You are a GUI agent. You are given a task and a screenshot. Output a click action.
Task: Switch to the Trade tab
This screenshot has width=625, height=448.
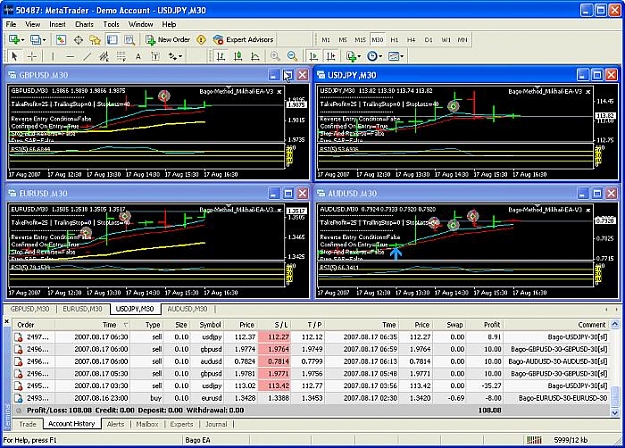click(28, 424)
